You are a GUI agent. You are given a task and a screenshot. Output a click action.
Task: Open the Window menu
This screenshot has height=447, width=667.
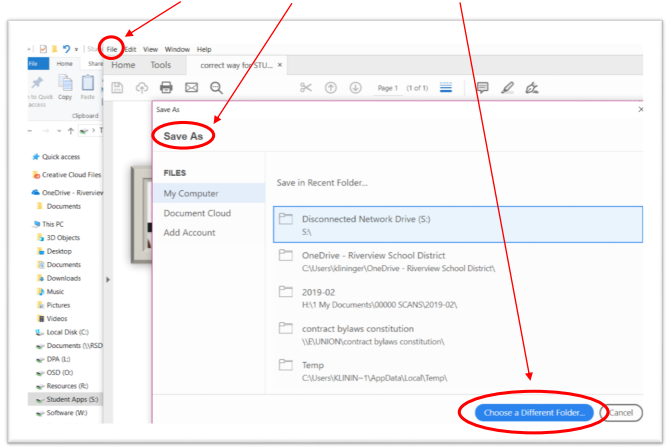click(177, 49)
